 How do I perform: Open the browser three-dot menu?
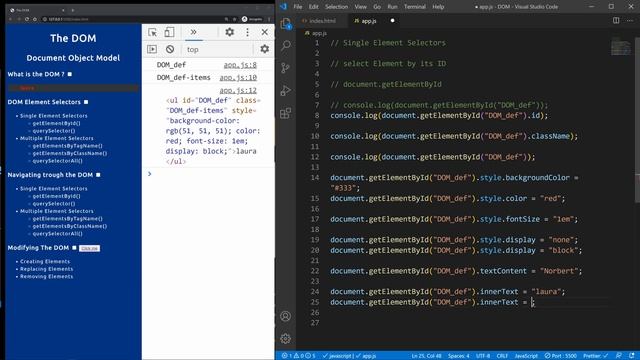(269, 19)
